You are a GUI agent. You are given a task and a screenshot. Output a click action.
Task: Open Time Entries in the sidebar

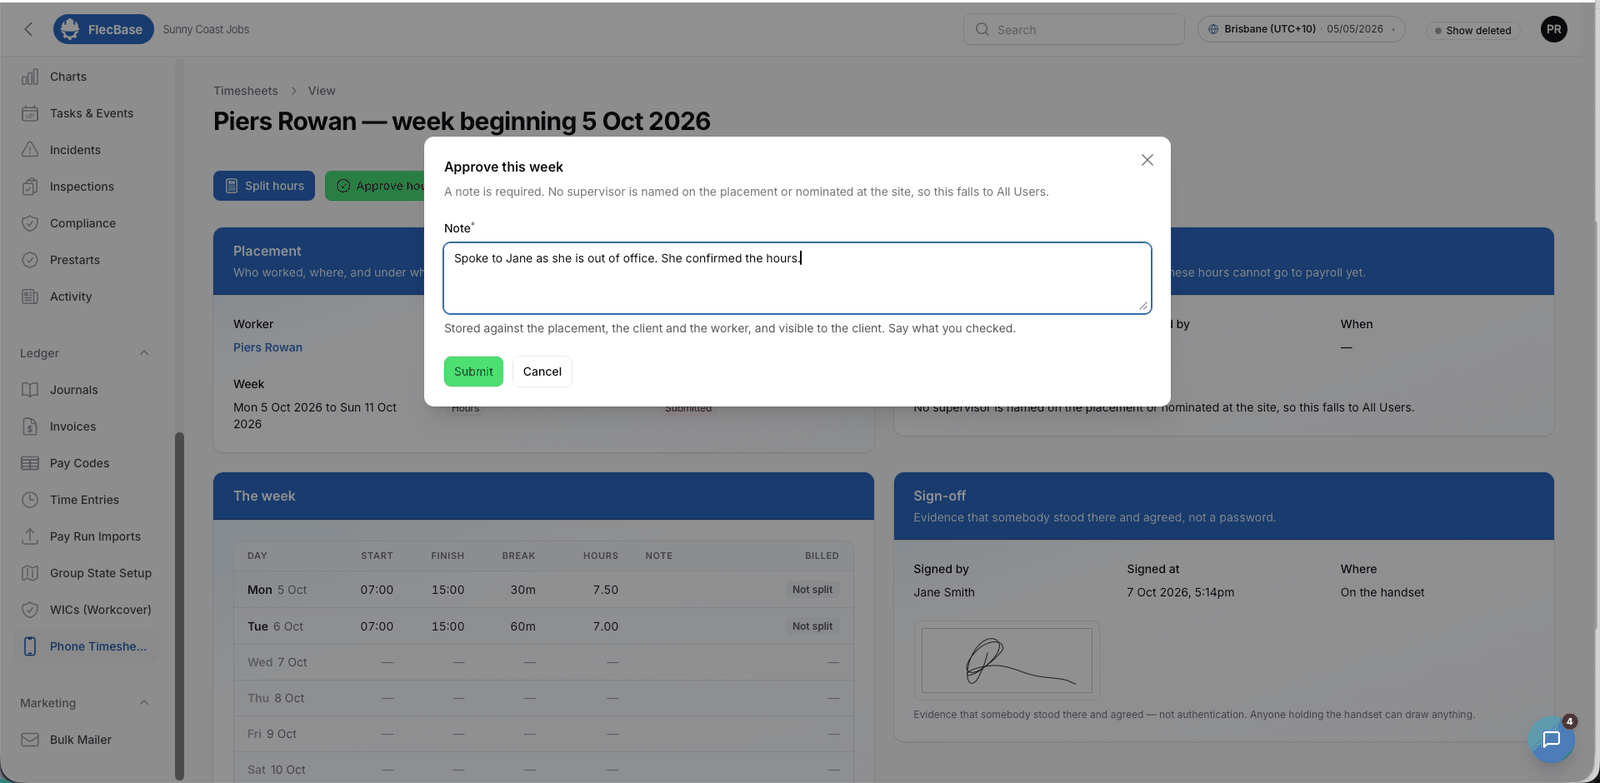(x=86, y=500)
